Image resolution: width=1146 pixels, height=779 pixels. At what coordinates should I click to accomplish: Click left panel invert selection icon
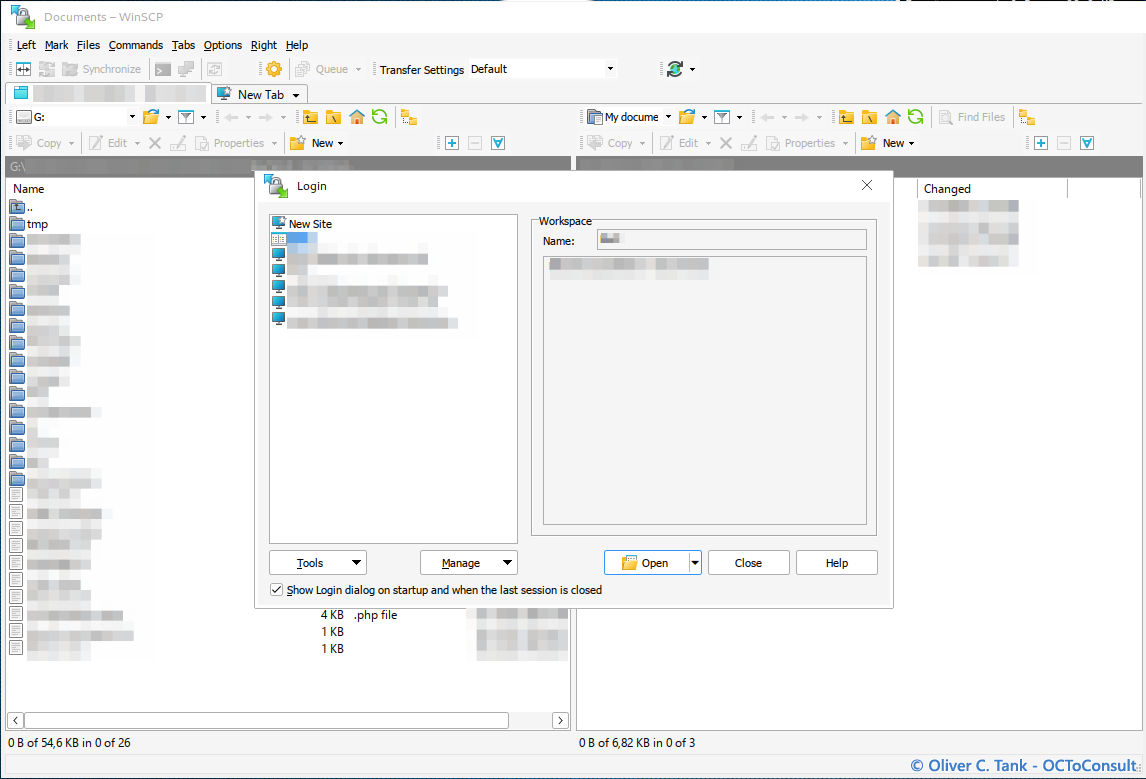(x=498, y=143)
